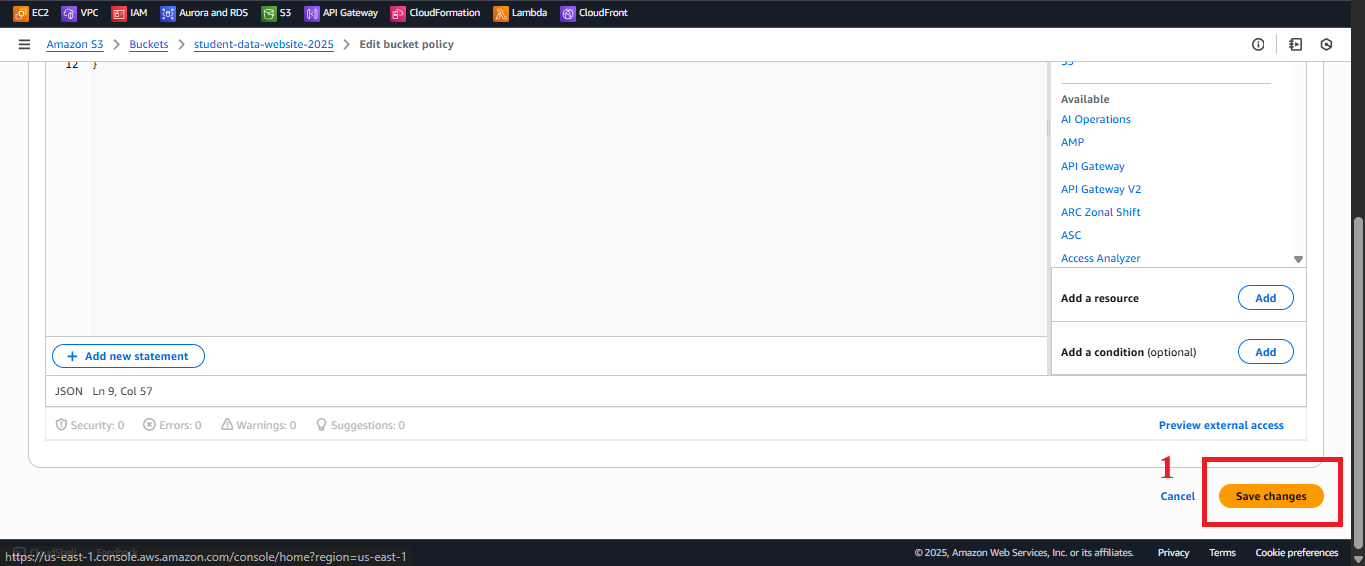The image size is (1365, 566).
Task: Click the Ln 9, Col 57 status text
Action: 122,391
